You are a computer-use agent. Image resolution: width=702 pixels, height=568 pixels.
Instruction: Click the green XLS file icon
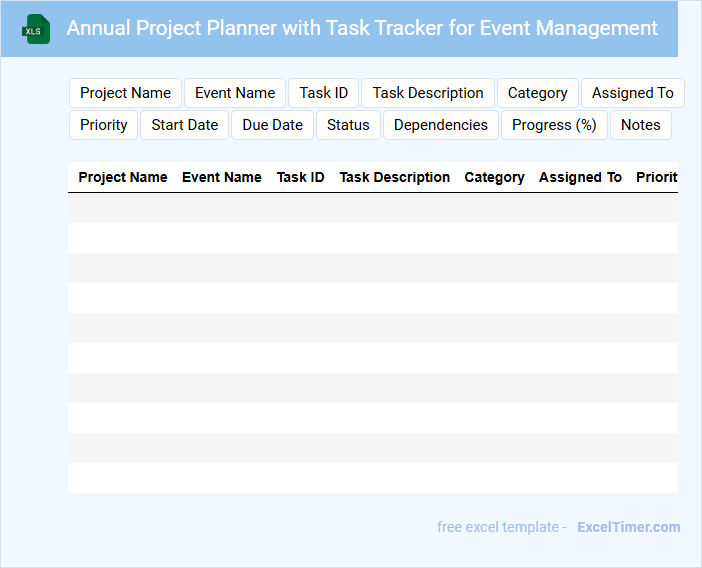tap(37, 29)
